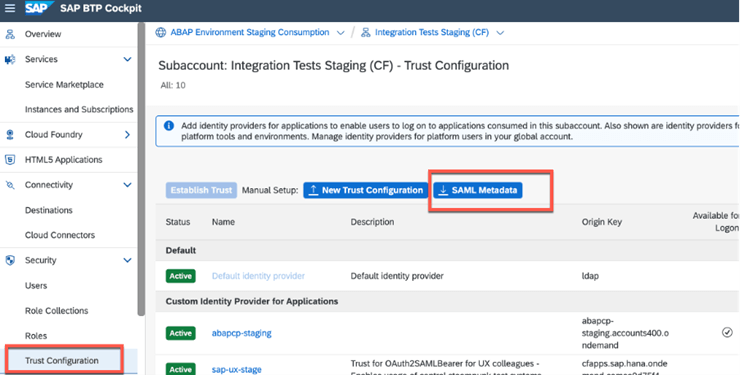Click the Overview sidebar icon

click(10, 34)
